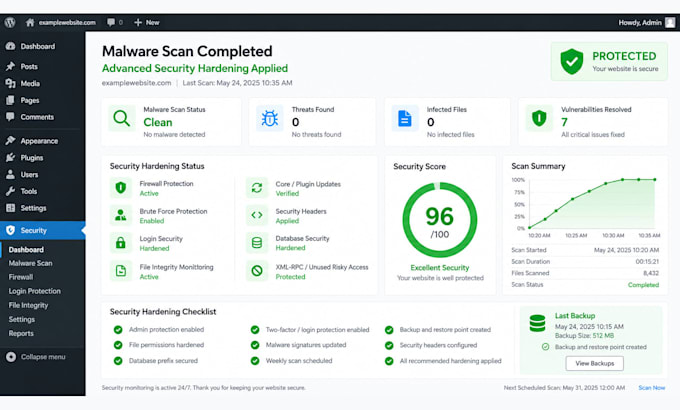Image resolution: width=680 pixels, height=410 pixels.
Task: Open File Integrity submenu item
Action: [x=28, y=305]
